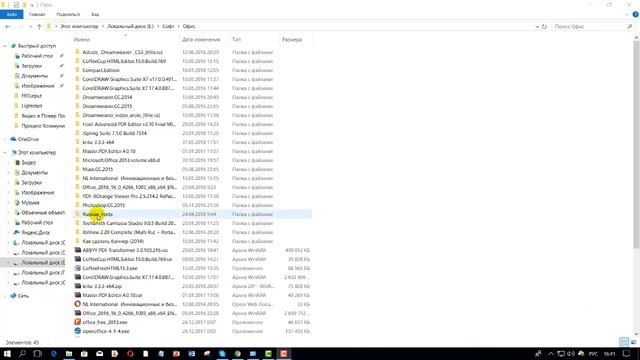Viewport: 640px width, 360px height.
Task: Navigate to Локальный диск (E:) in the breadcrumb
Action: [131, 27]
